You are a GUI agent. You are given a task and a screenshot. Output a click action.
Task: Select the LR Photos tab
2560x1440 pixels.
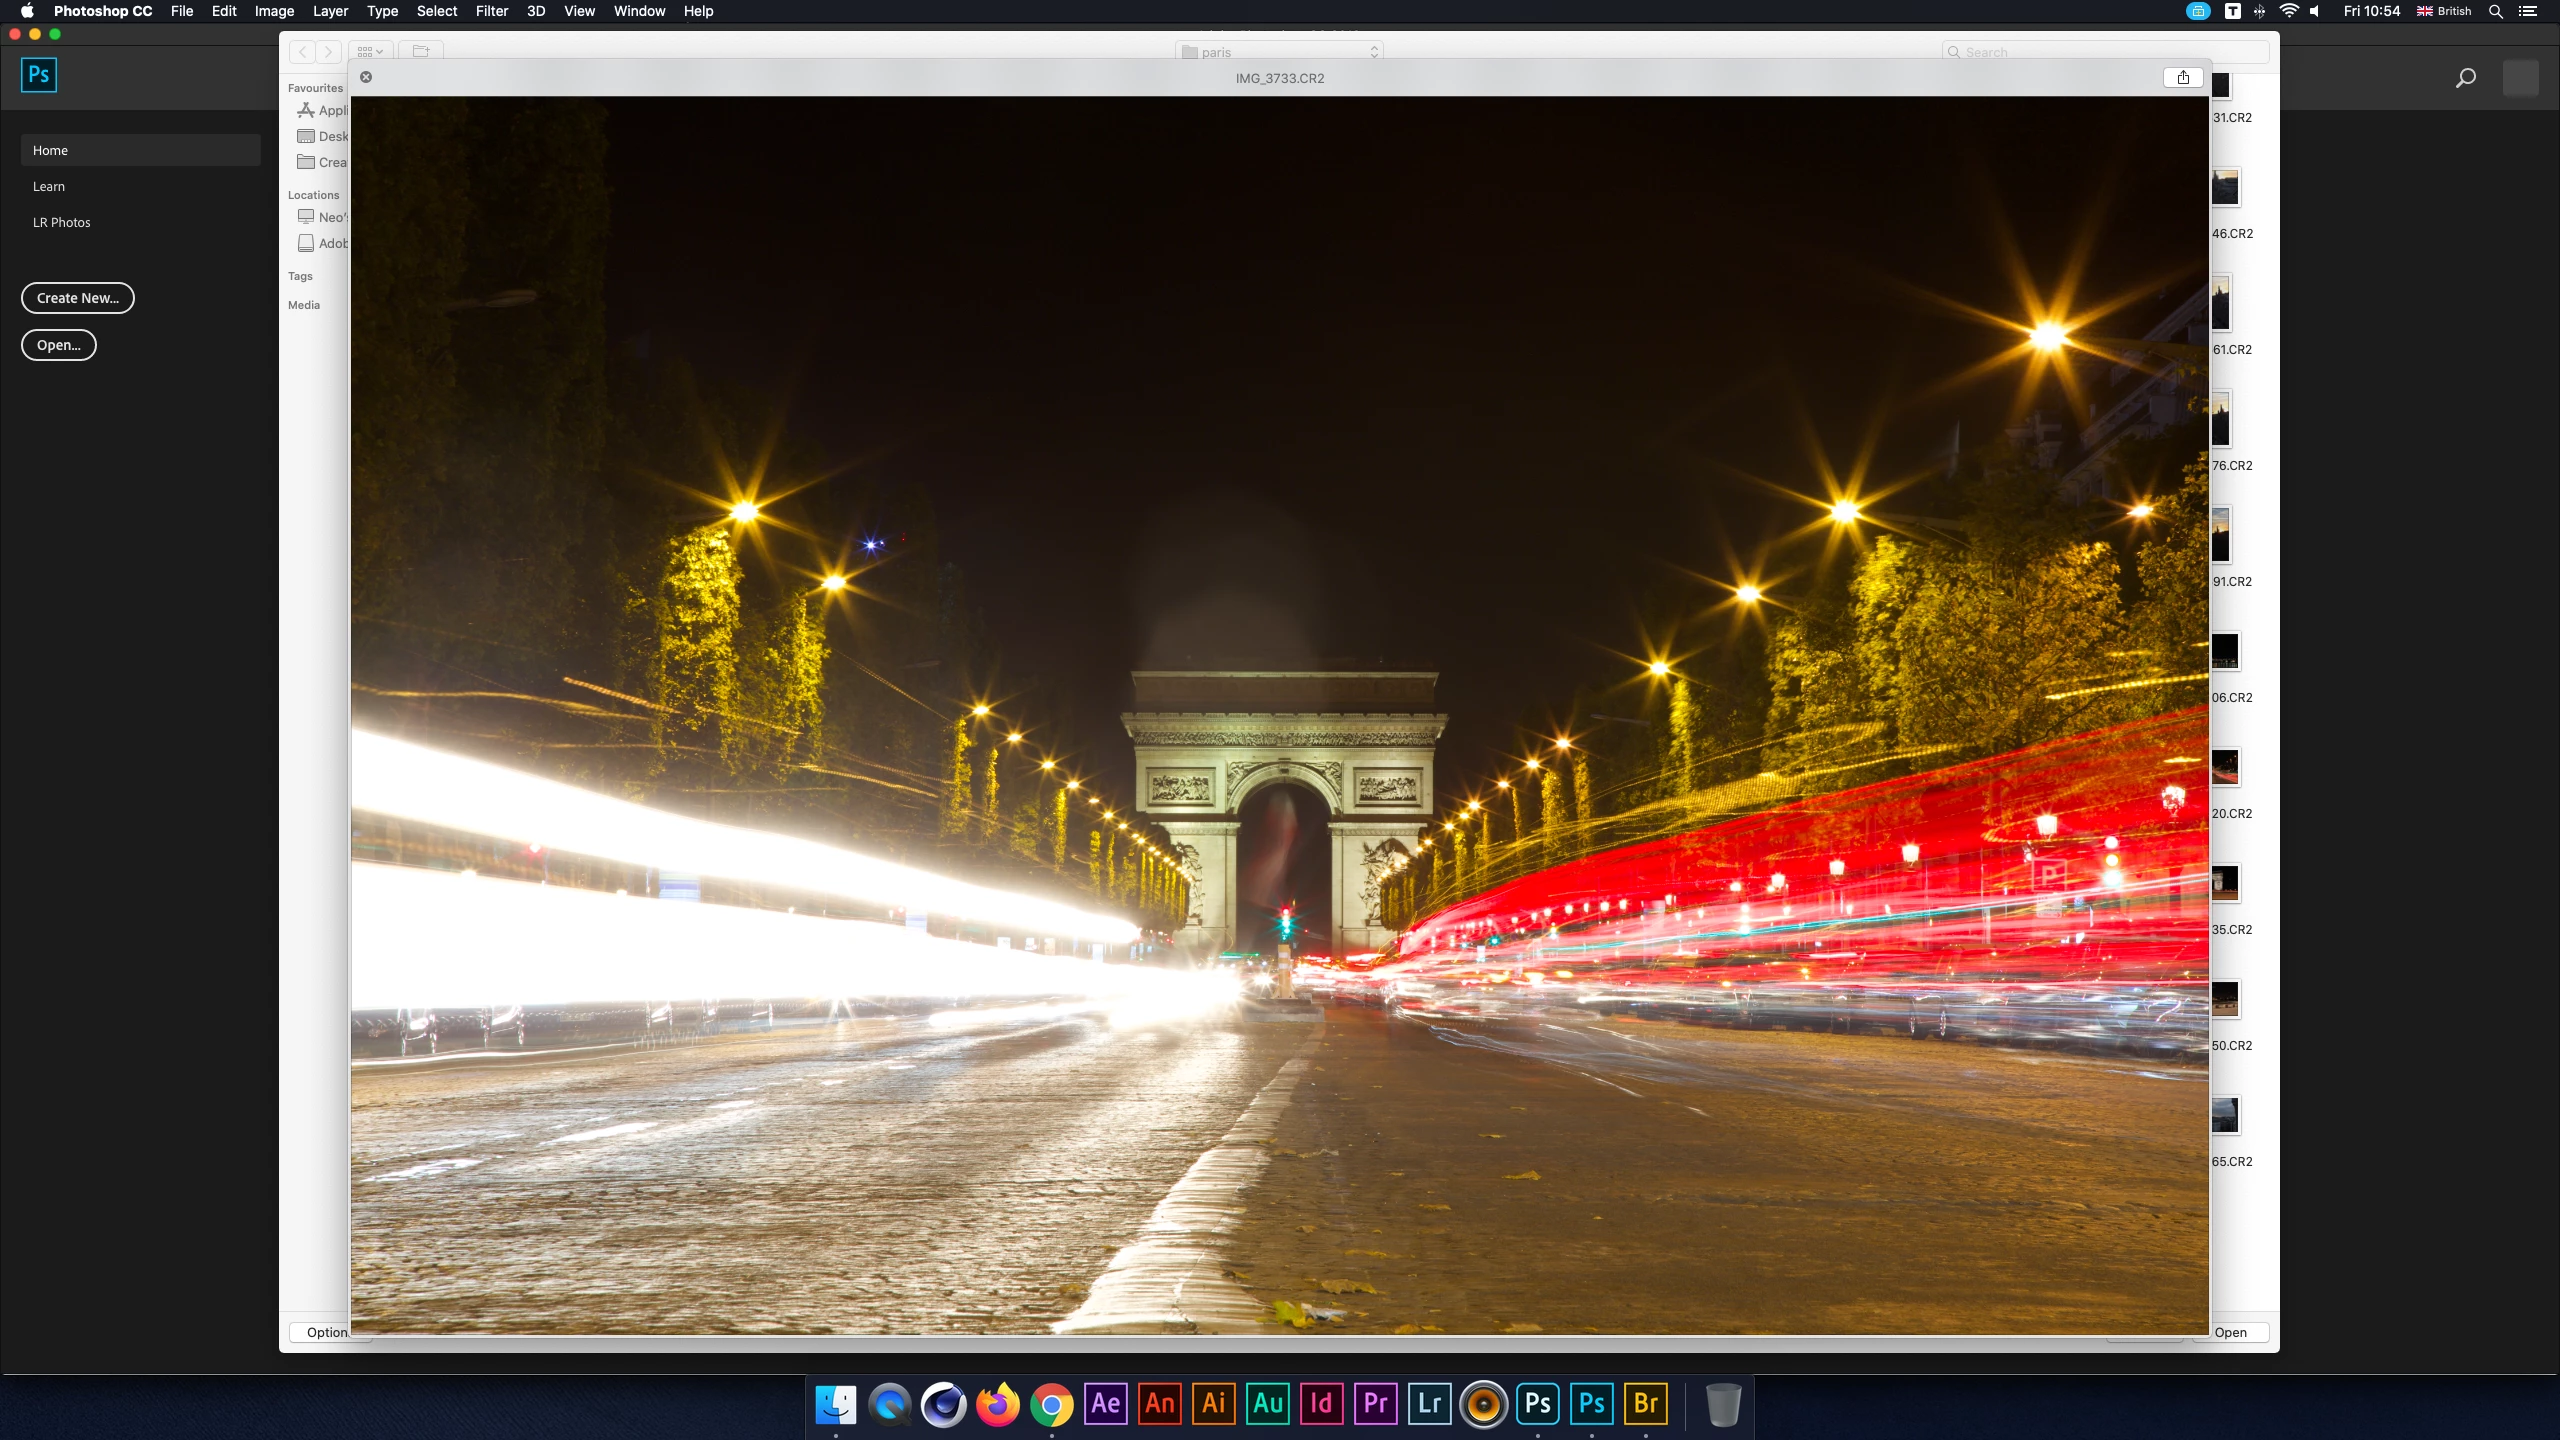pyautogui.click(x=62, y=222)
